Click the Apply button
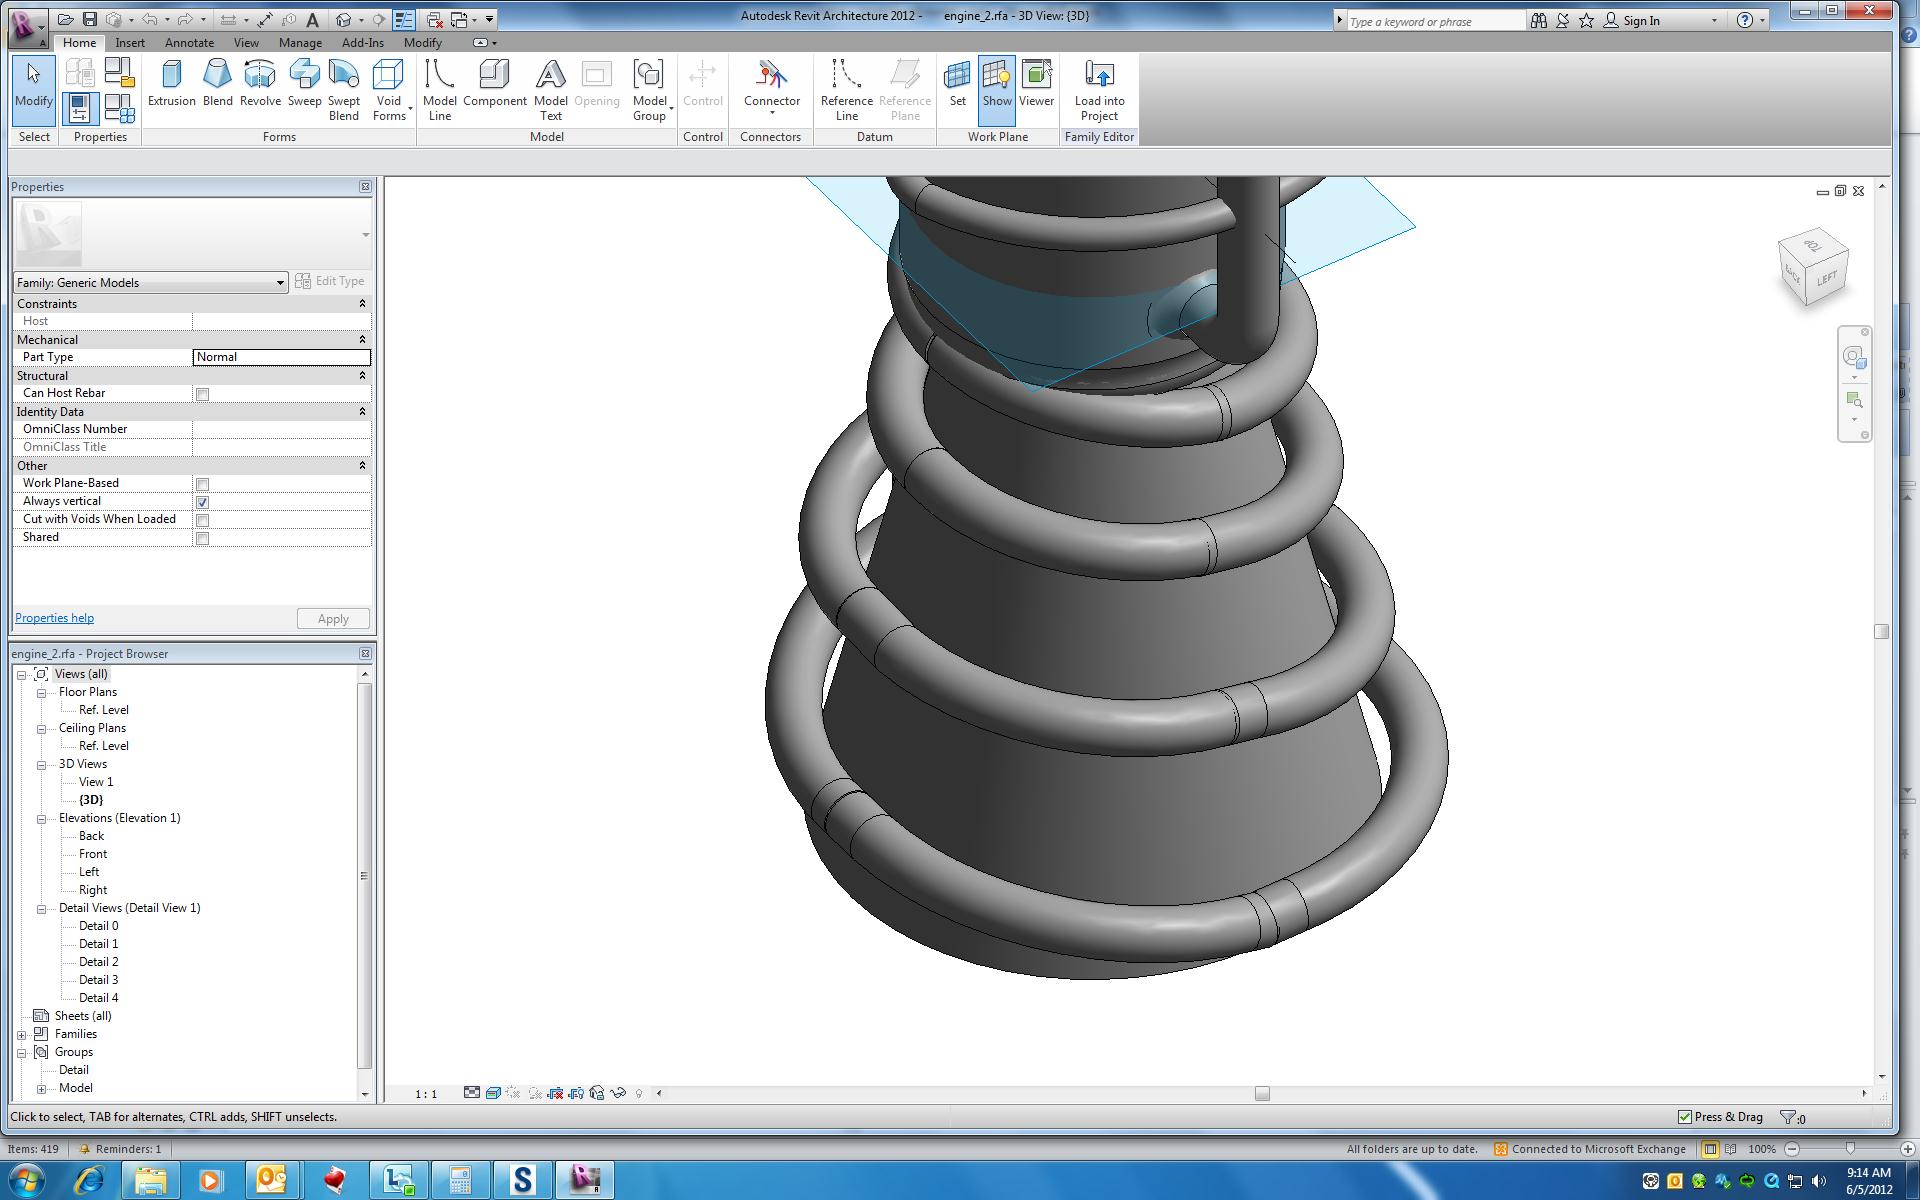Image resolution: width=1920 pixels, height=1200 pixels. pyautogui.click(x=333, y=619)
